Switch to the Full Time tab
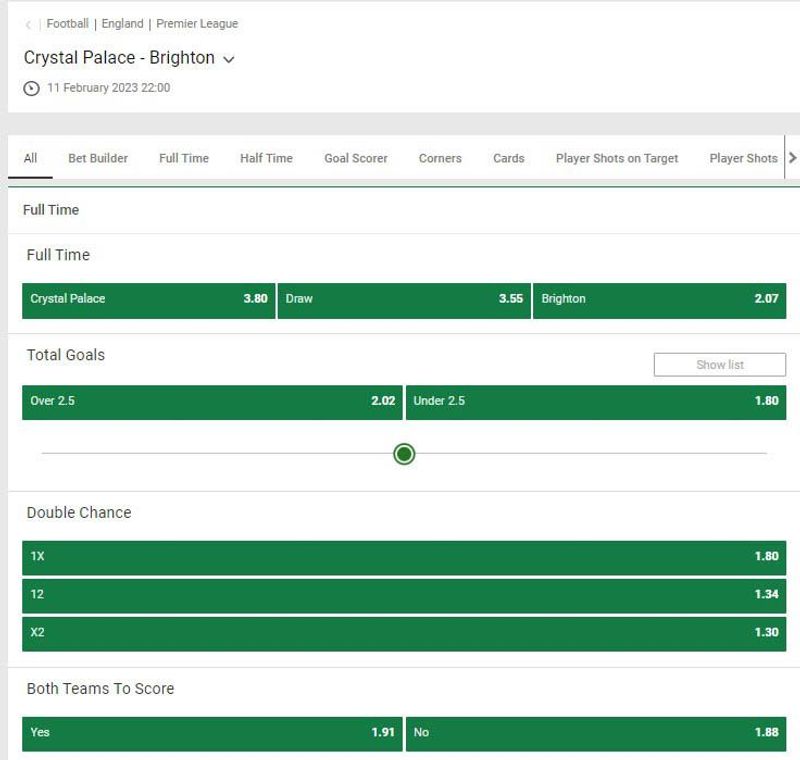Viewport: 800px width, 760px height. 184,158
